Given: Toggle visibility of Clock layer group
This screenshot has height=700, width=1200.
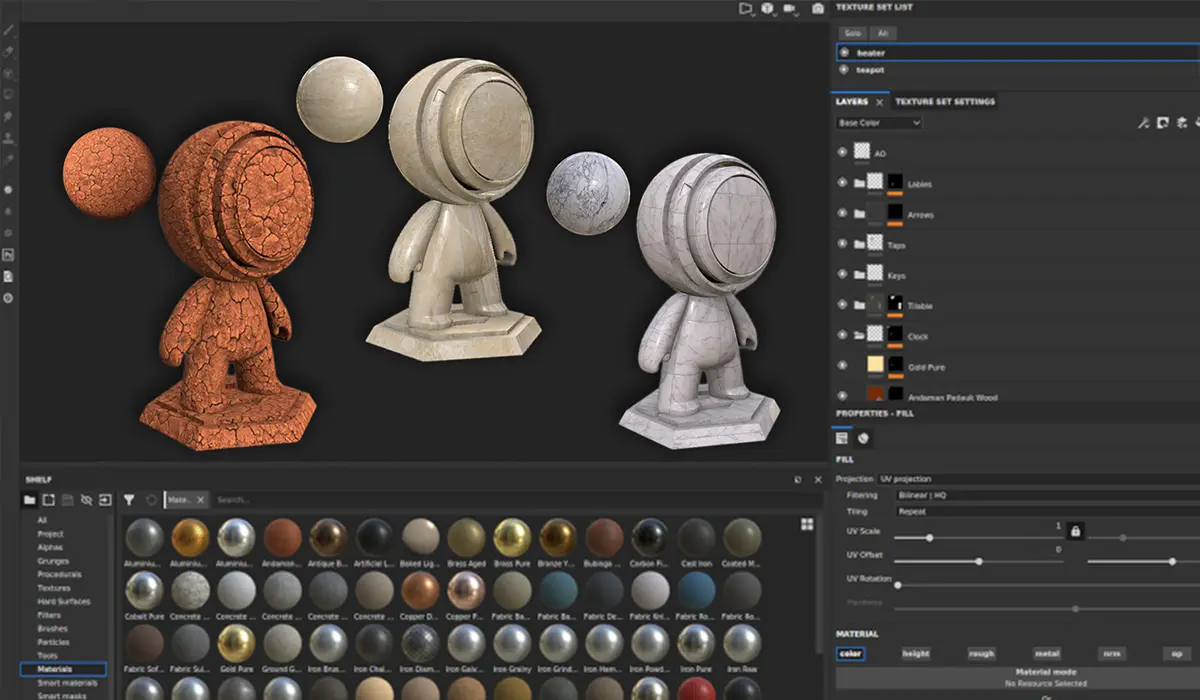Looking at the screenshot, I should 842,336.
